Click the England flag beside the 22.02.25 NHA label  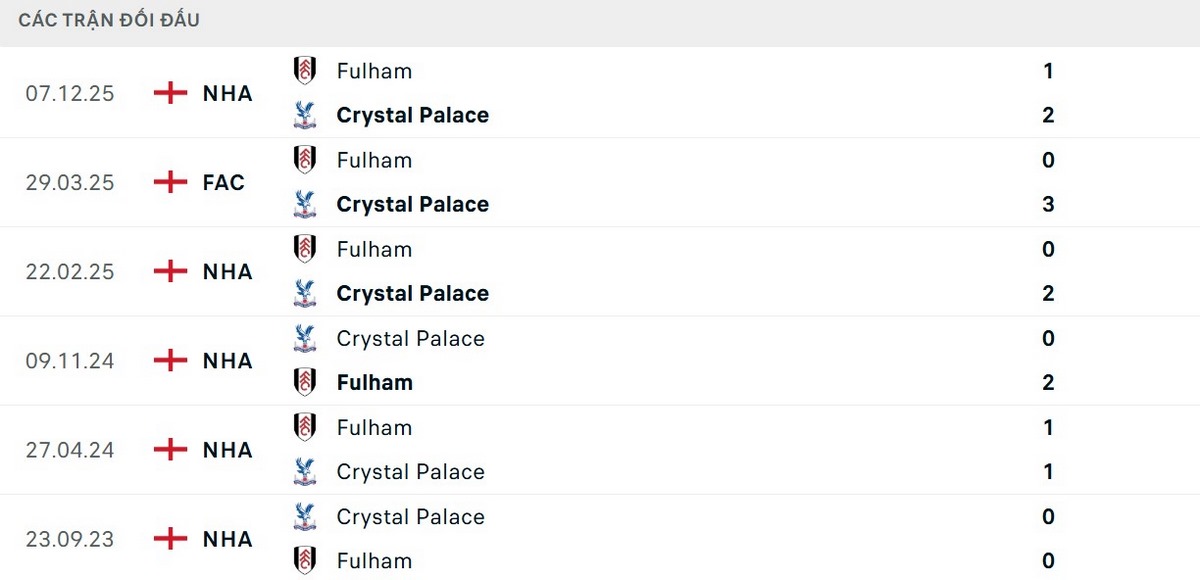(170, 271)
